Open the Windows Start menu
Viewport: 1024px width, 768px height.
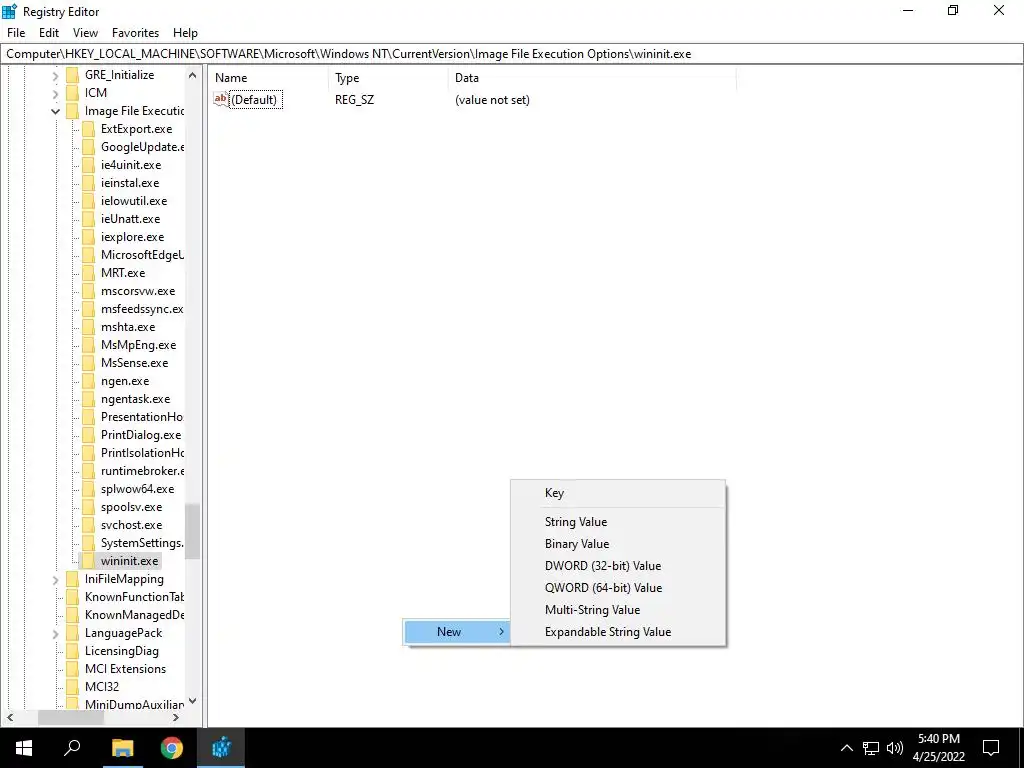[24, 748]
